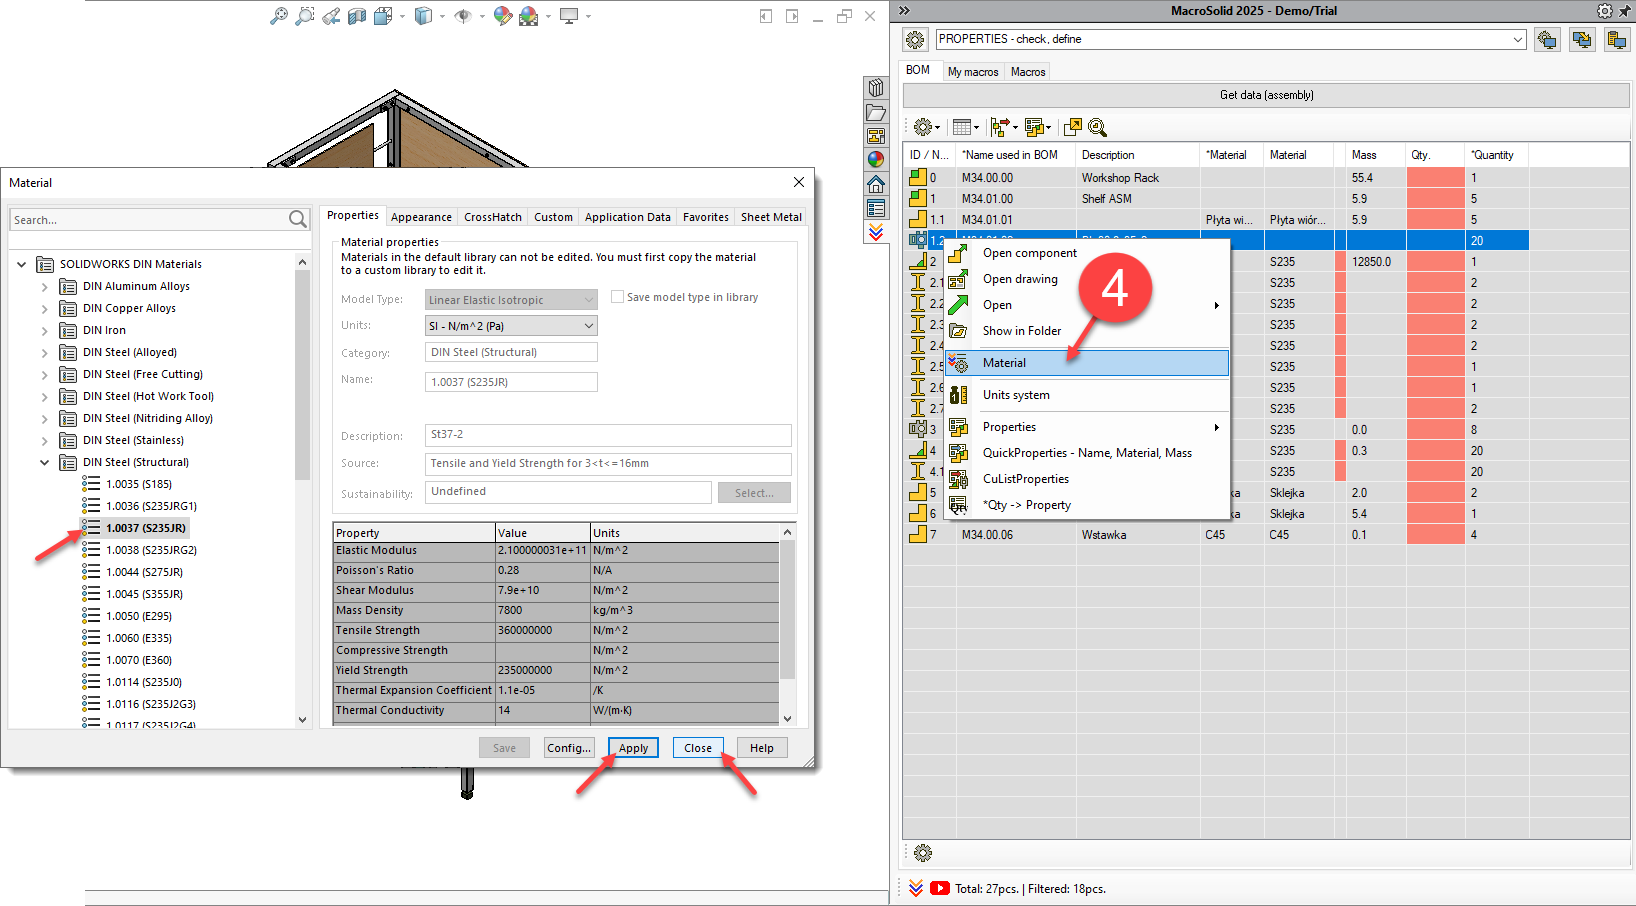Click the export arrow icon in BOM toolbar
Viewport: 1636px width, 906px height.
1073,127
